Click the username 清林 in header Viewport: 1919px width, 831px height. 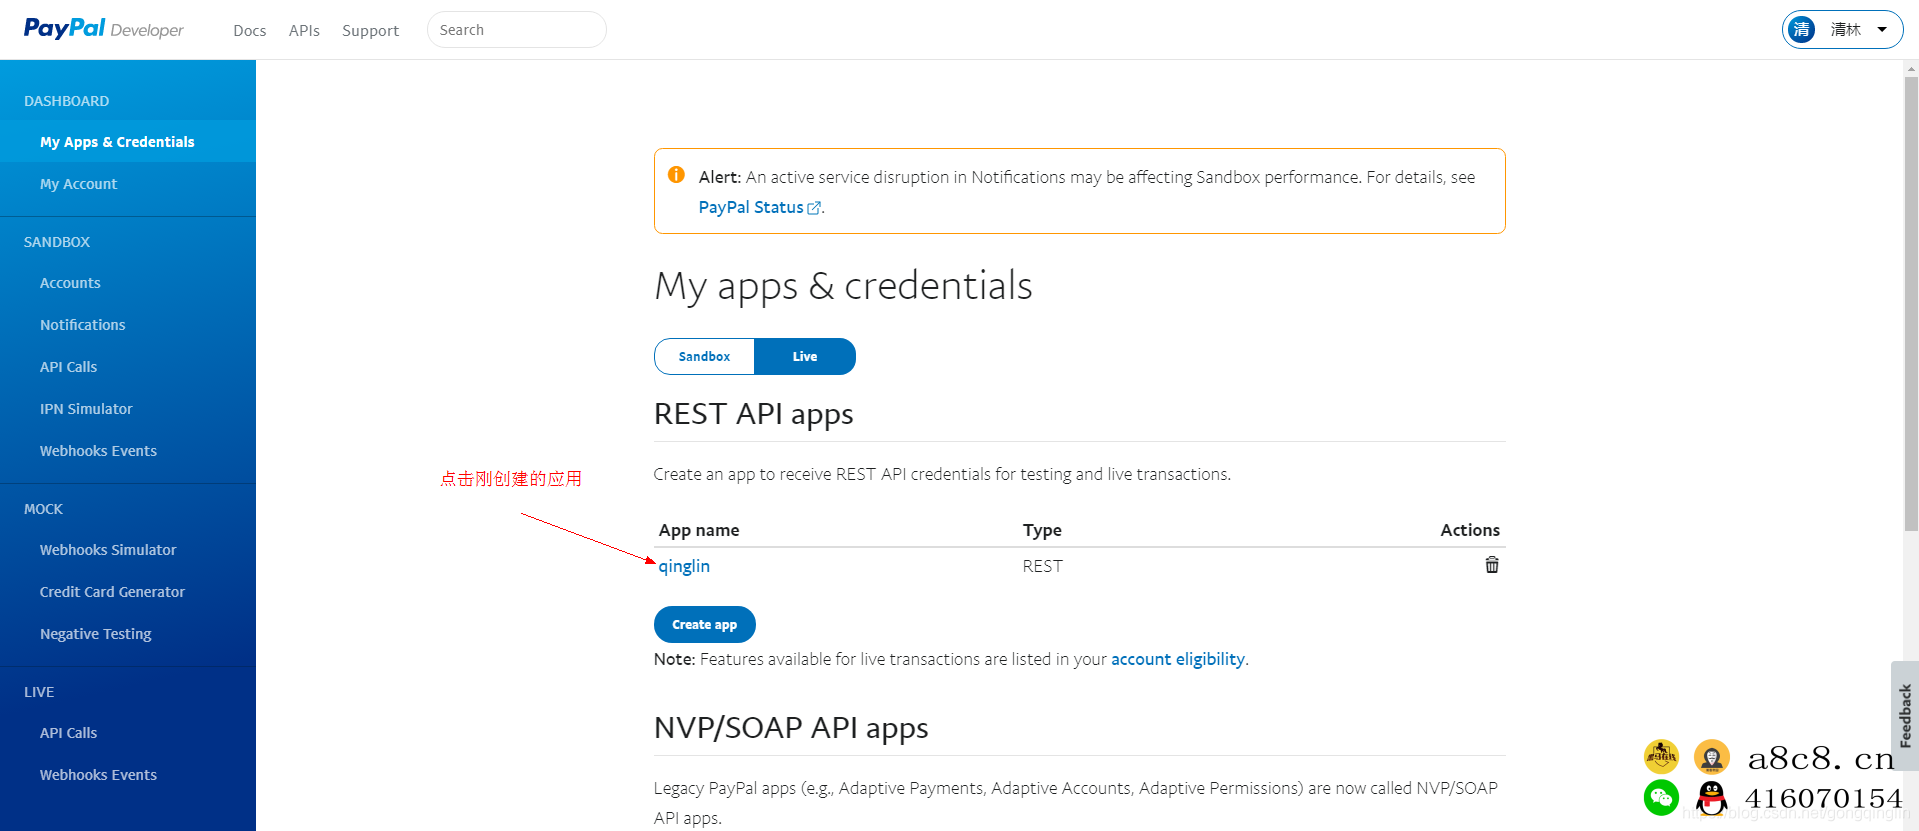pos(1846,30)
